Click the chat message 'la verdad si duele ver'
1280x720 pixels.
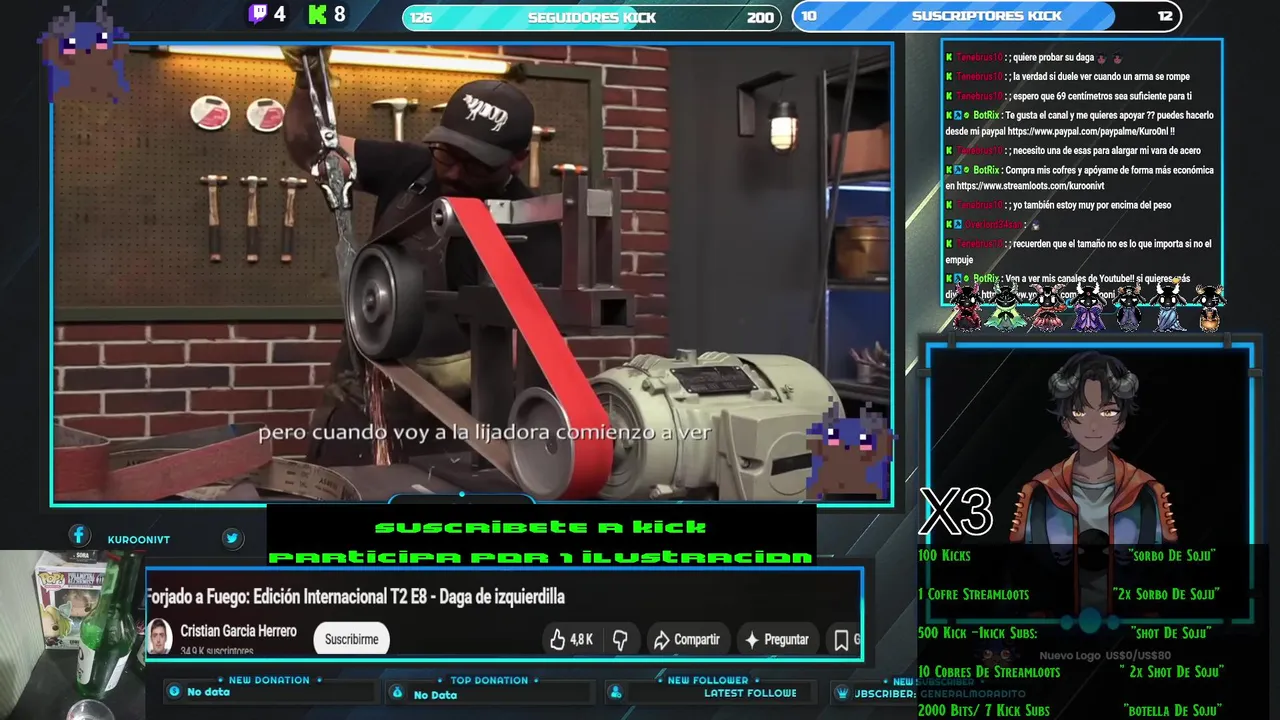(x=1100, y=76)
